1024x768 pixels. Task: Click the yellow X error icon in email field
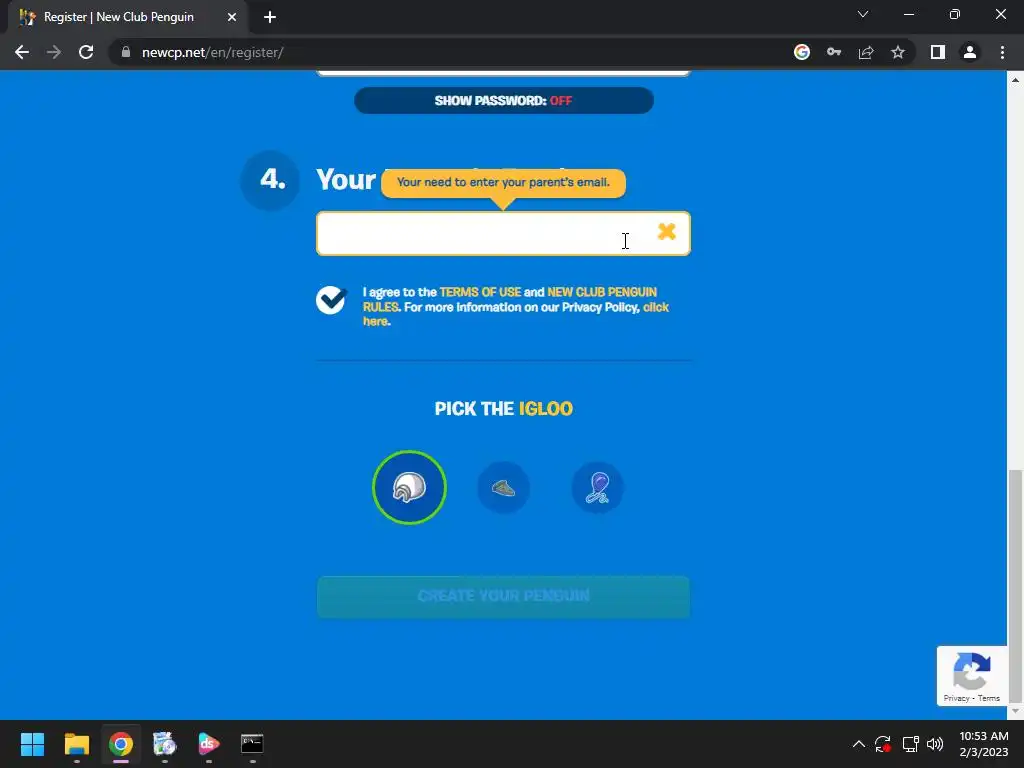click(666, 231)
